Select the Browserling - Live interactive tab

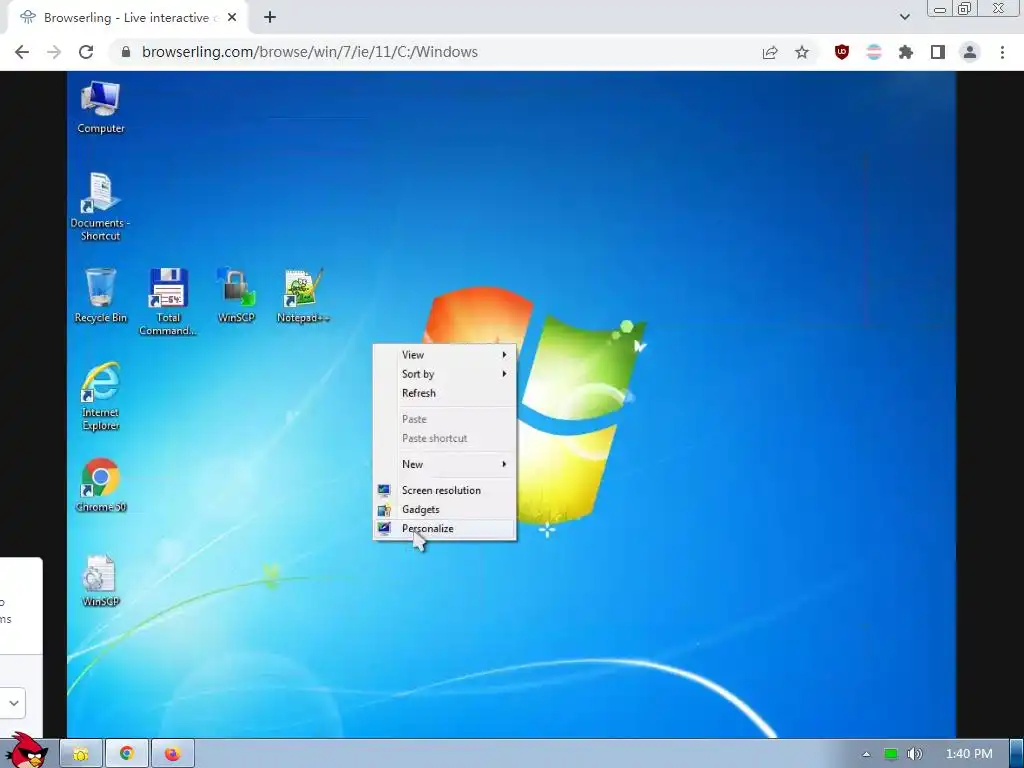click(127, 18)
